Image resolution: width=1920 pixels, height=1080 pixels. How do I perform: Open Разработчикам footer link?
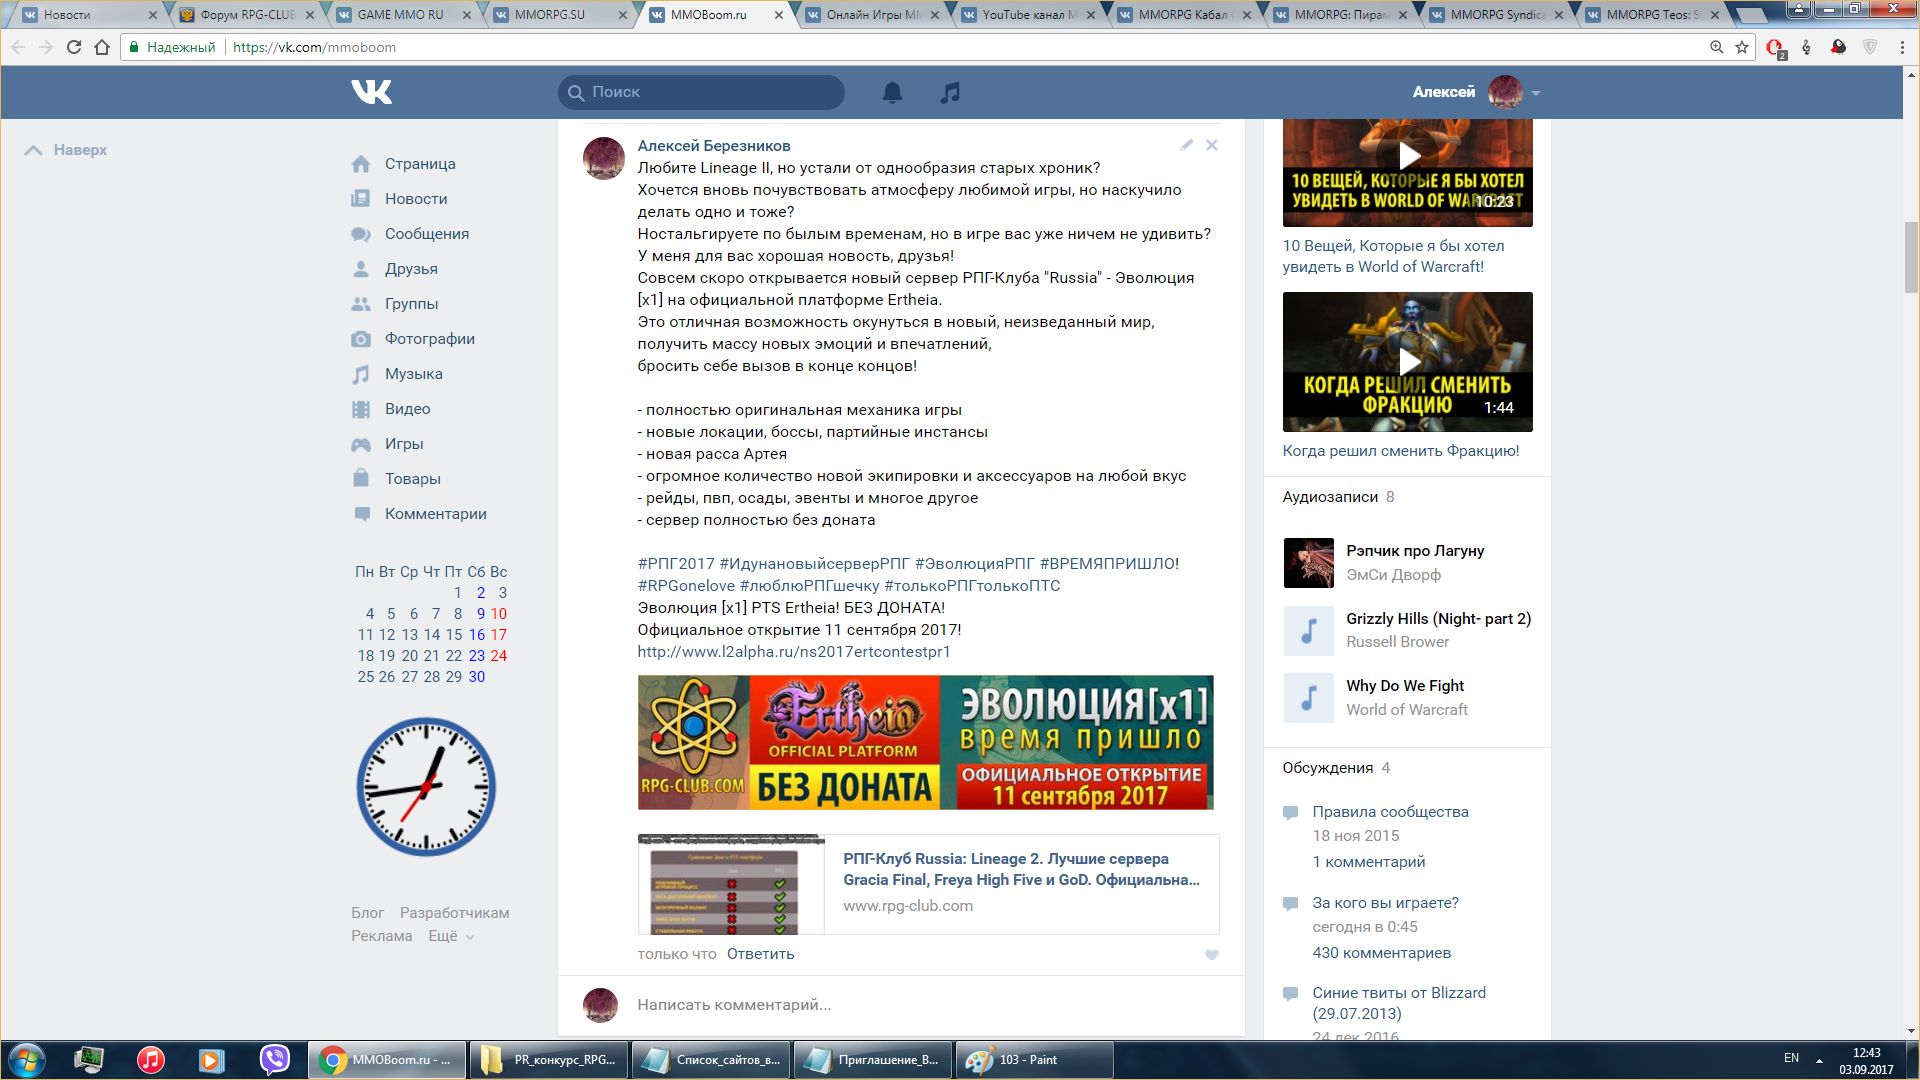pyautogui.click(x=454, y=913)
